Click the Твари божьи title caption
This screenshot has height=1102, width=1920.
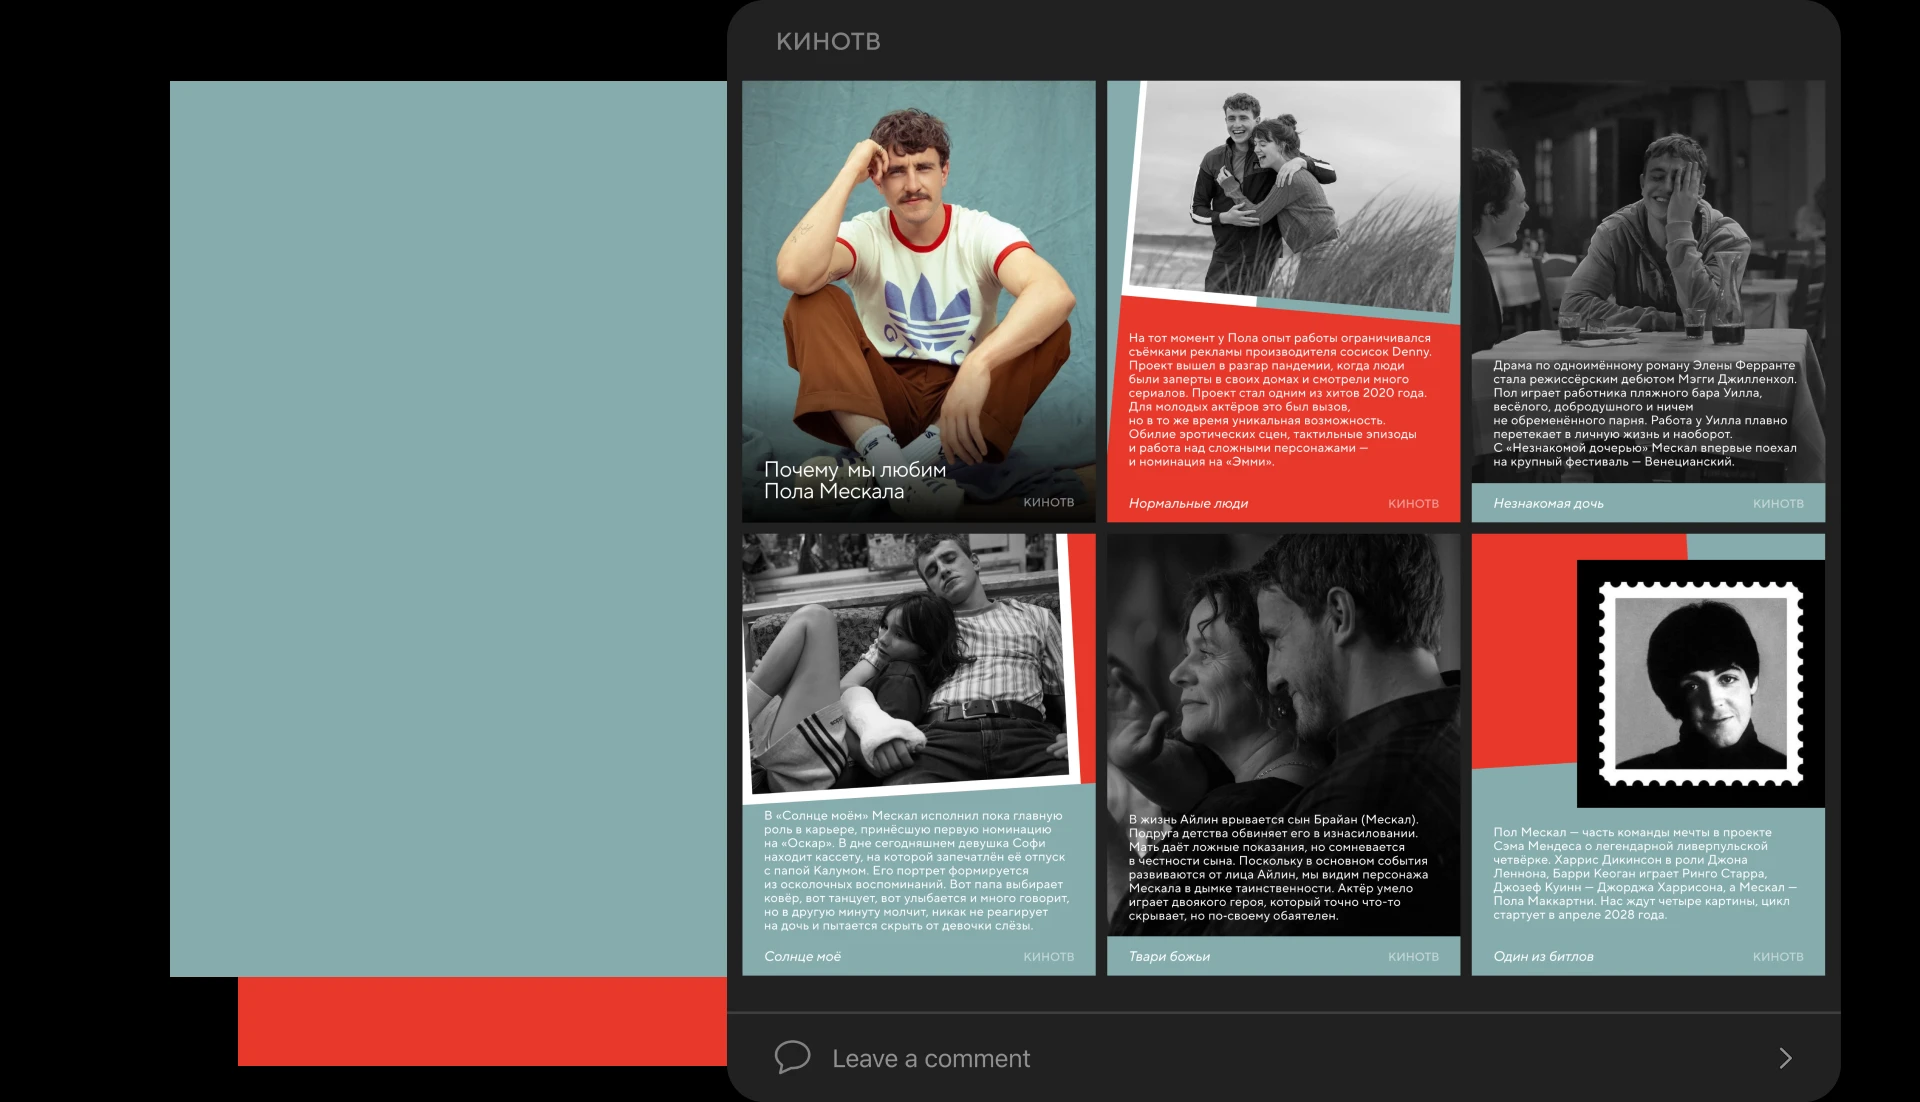tap(1169, 956)
